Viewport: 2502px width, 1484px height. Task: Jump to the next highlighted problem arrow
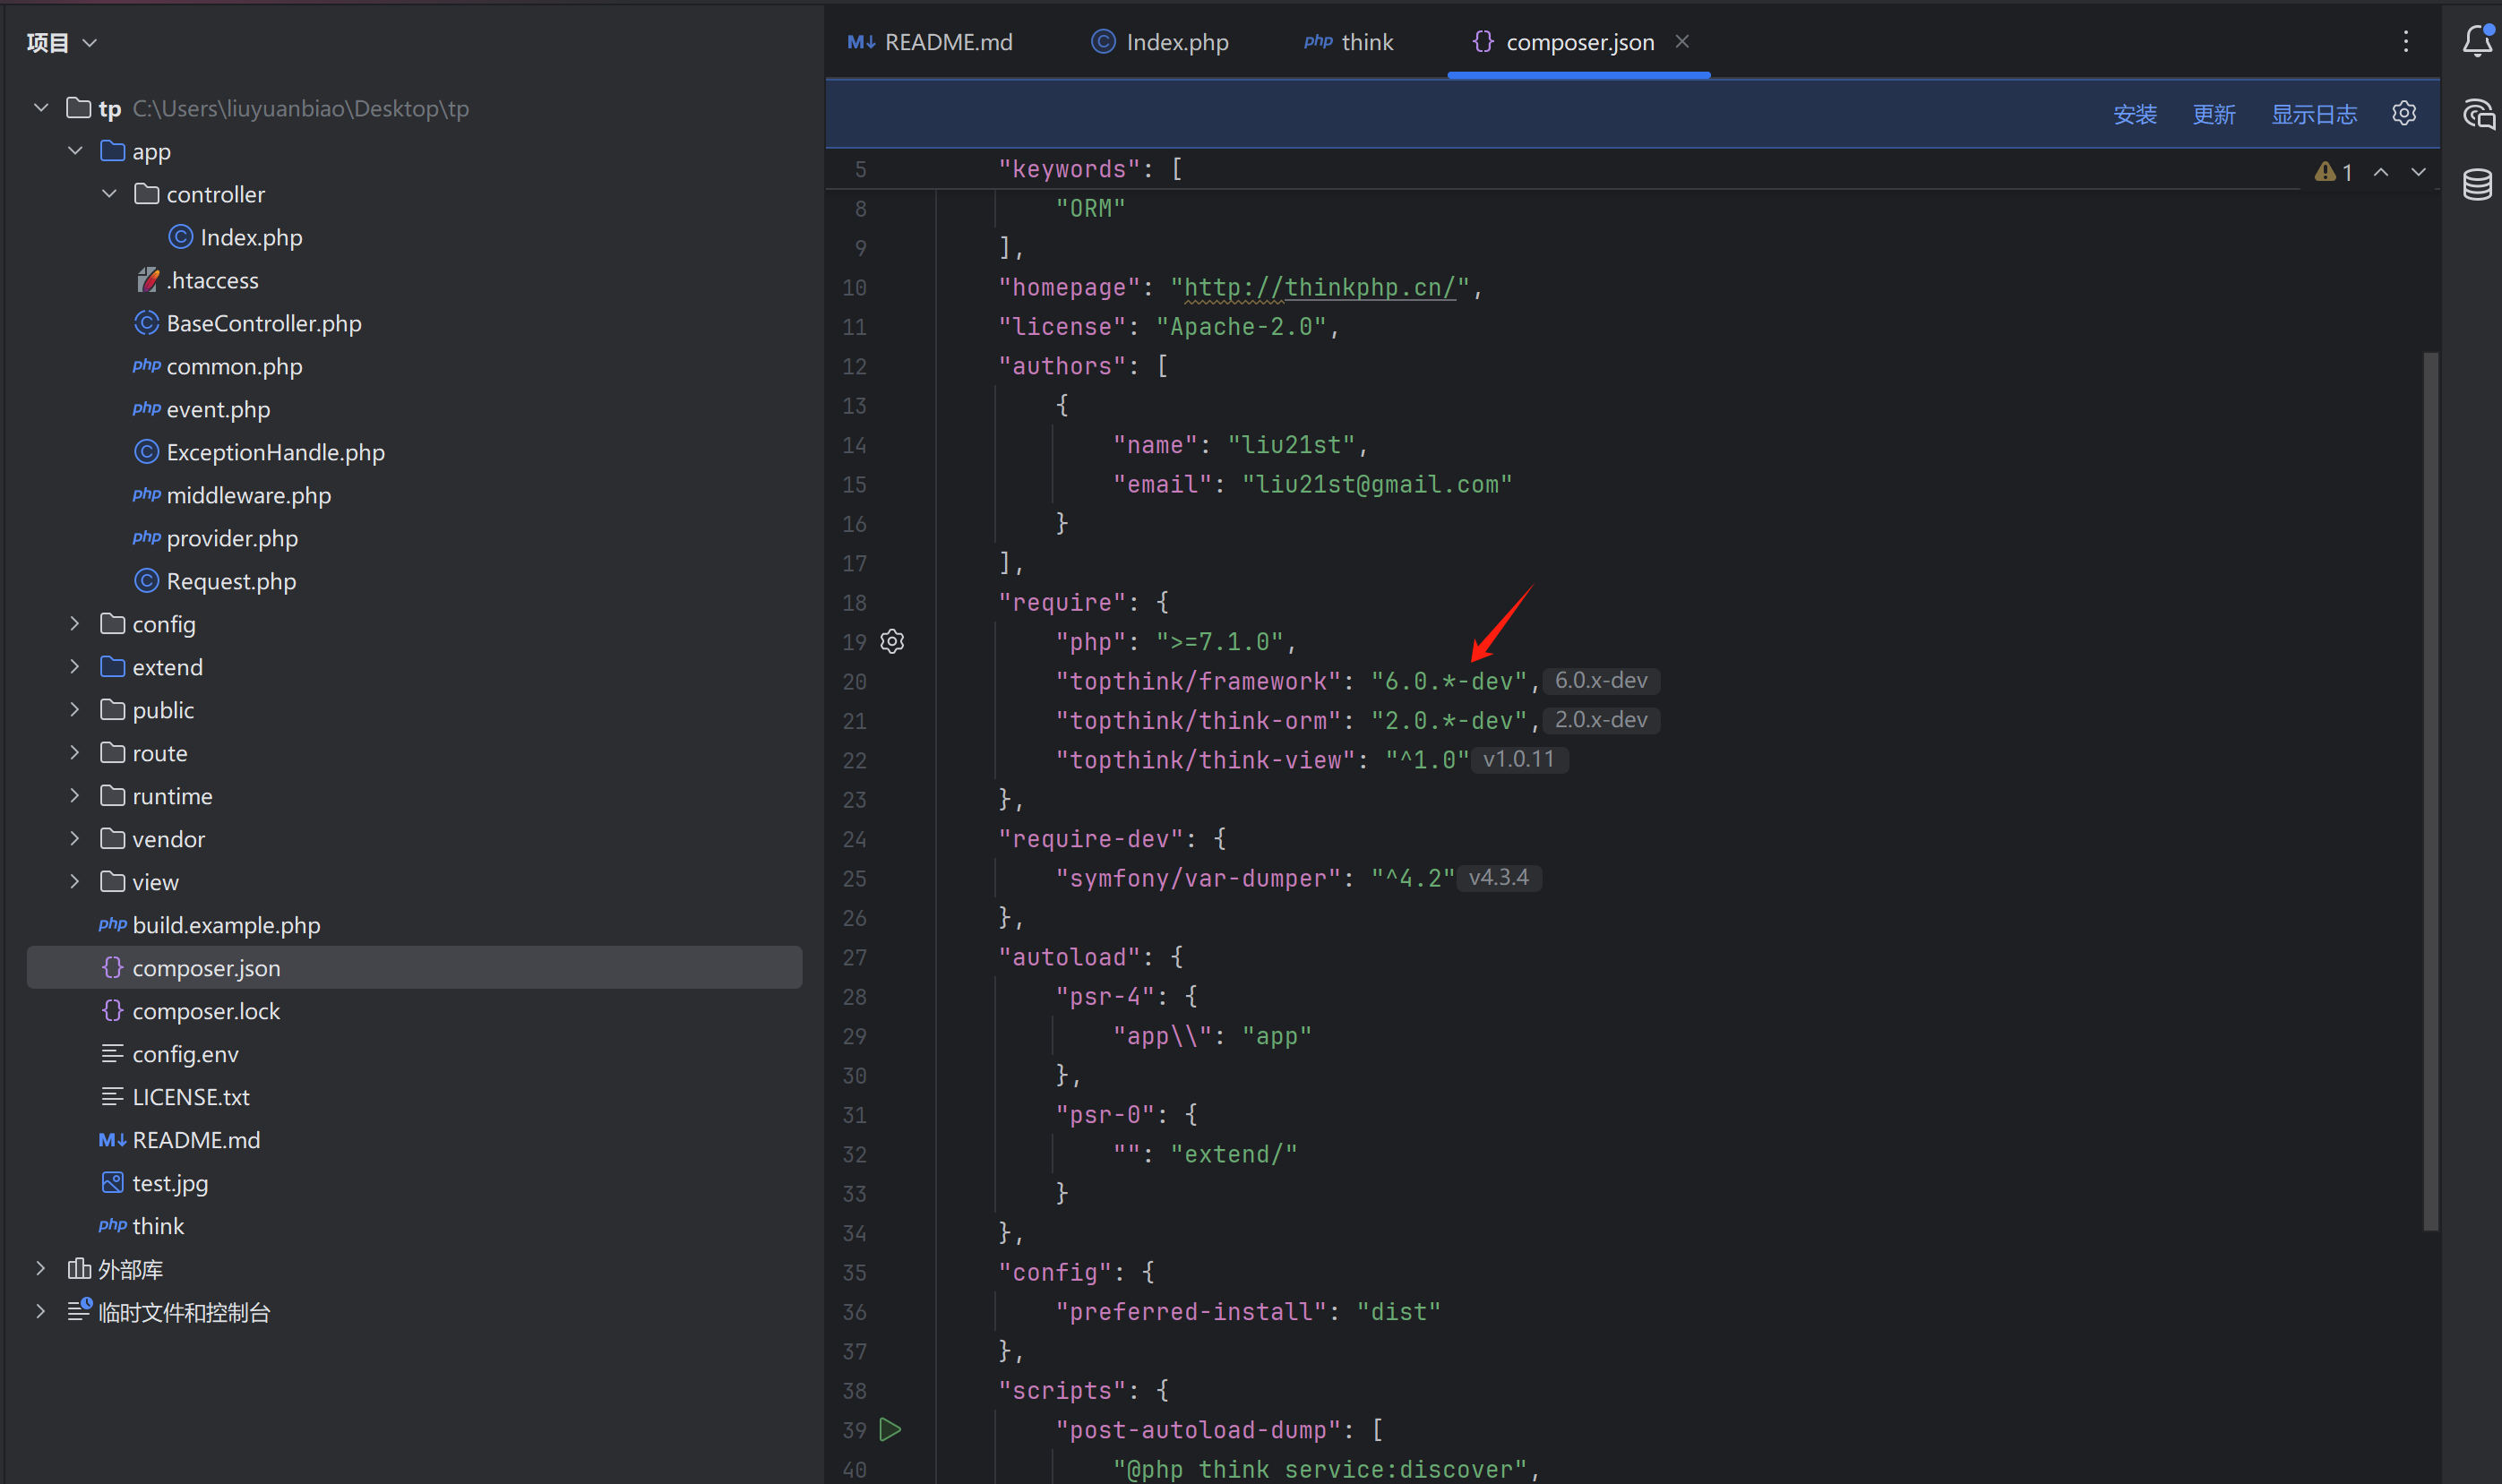[2417, 172]
